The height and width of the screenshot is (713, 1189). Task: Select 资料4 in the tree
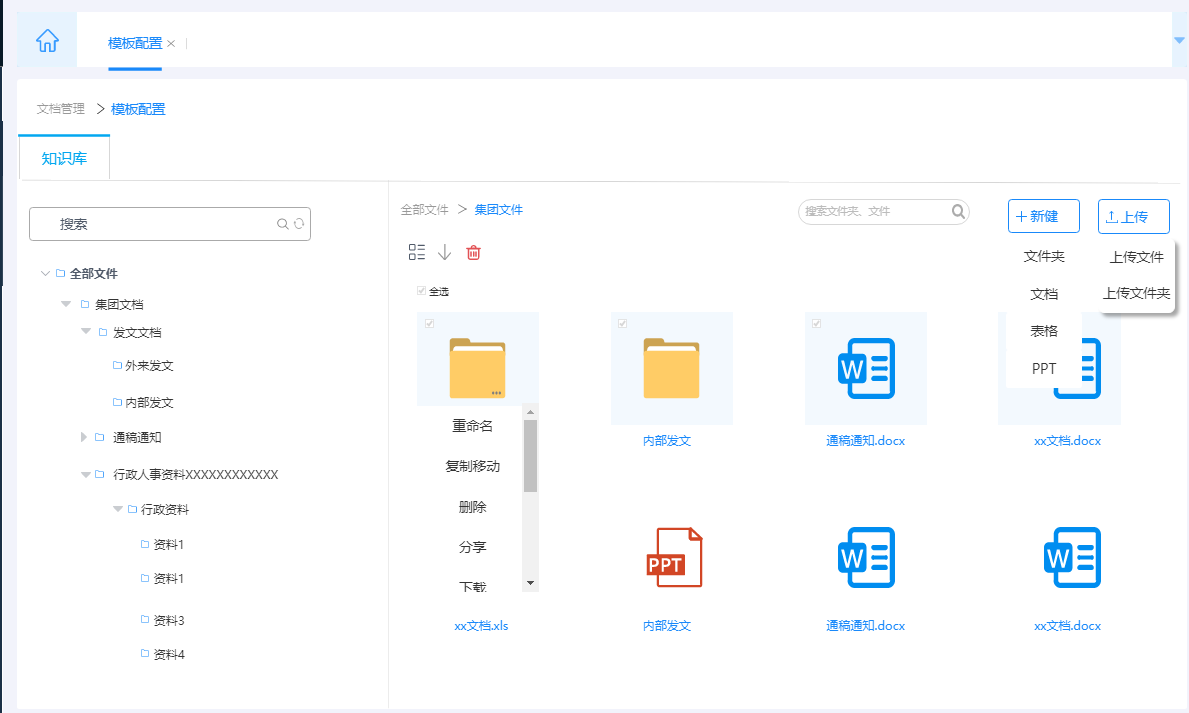point(168,654)
